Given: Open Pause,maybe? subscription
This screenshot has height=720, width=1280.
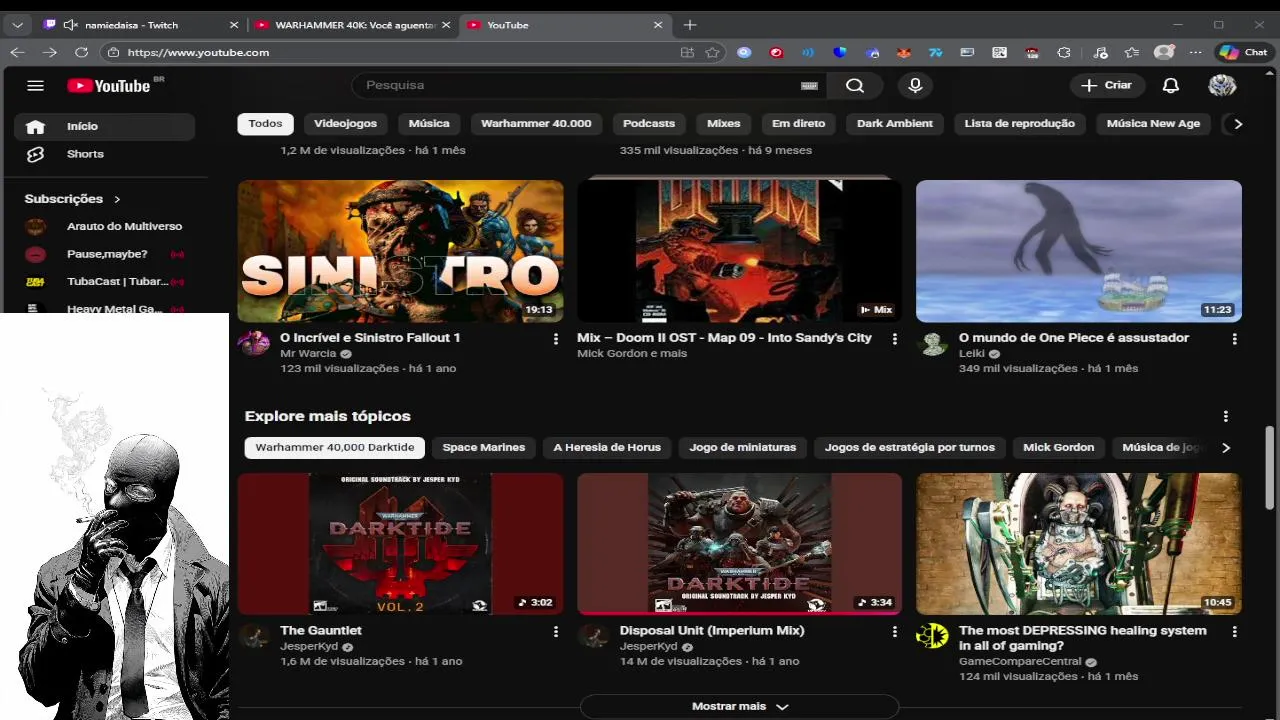Looking at the screenshot, I should [x=104, y=254].
